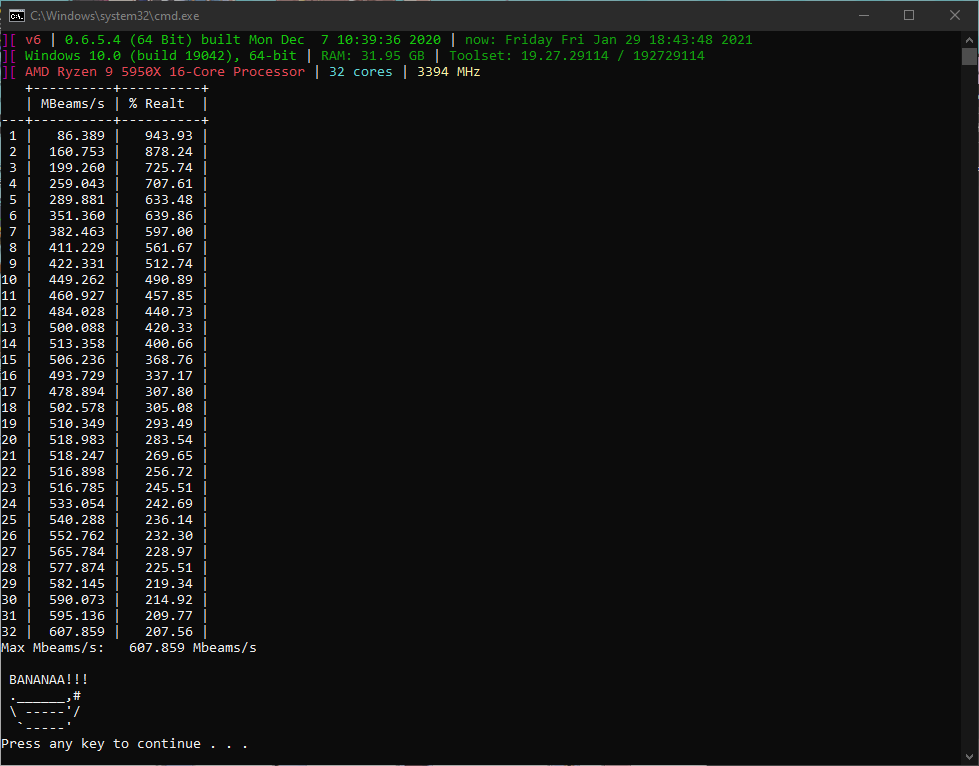Click the window title C:\Windows\system32\cmd.exe

115,16
